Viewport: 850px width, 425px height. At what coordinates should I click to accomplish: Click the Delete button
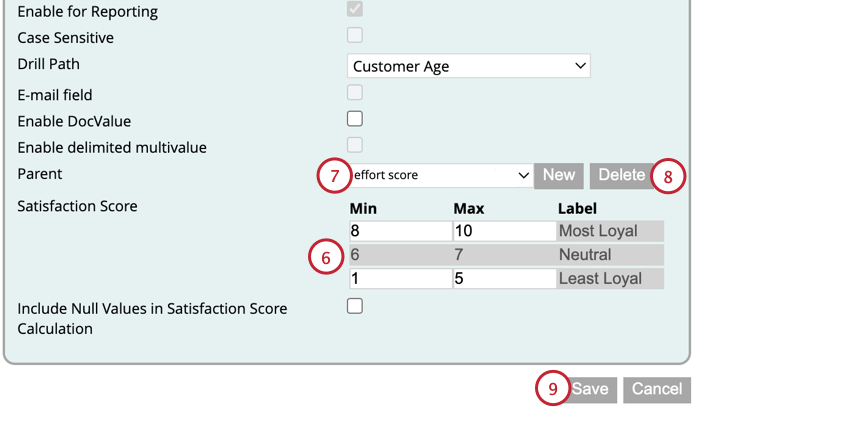point(620,175)
